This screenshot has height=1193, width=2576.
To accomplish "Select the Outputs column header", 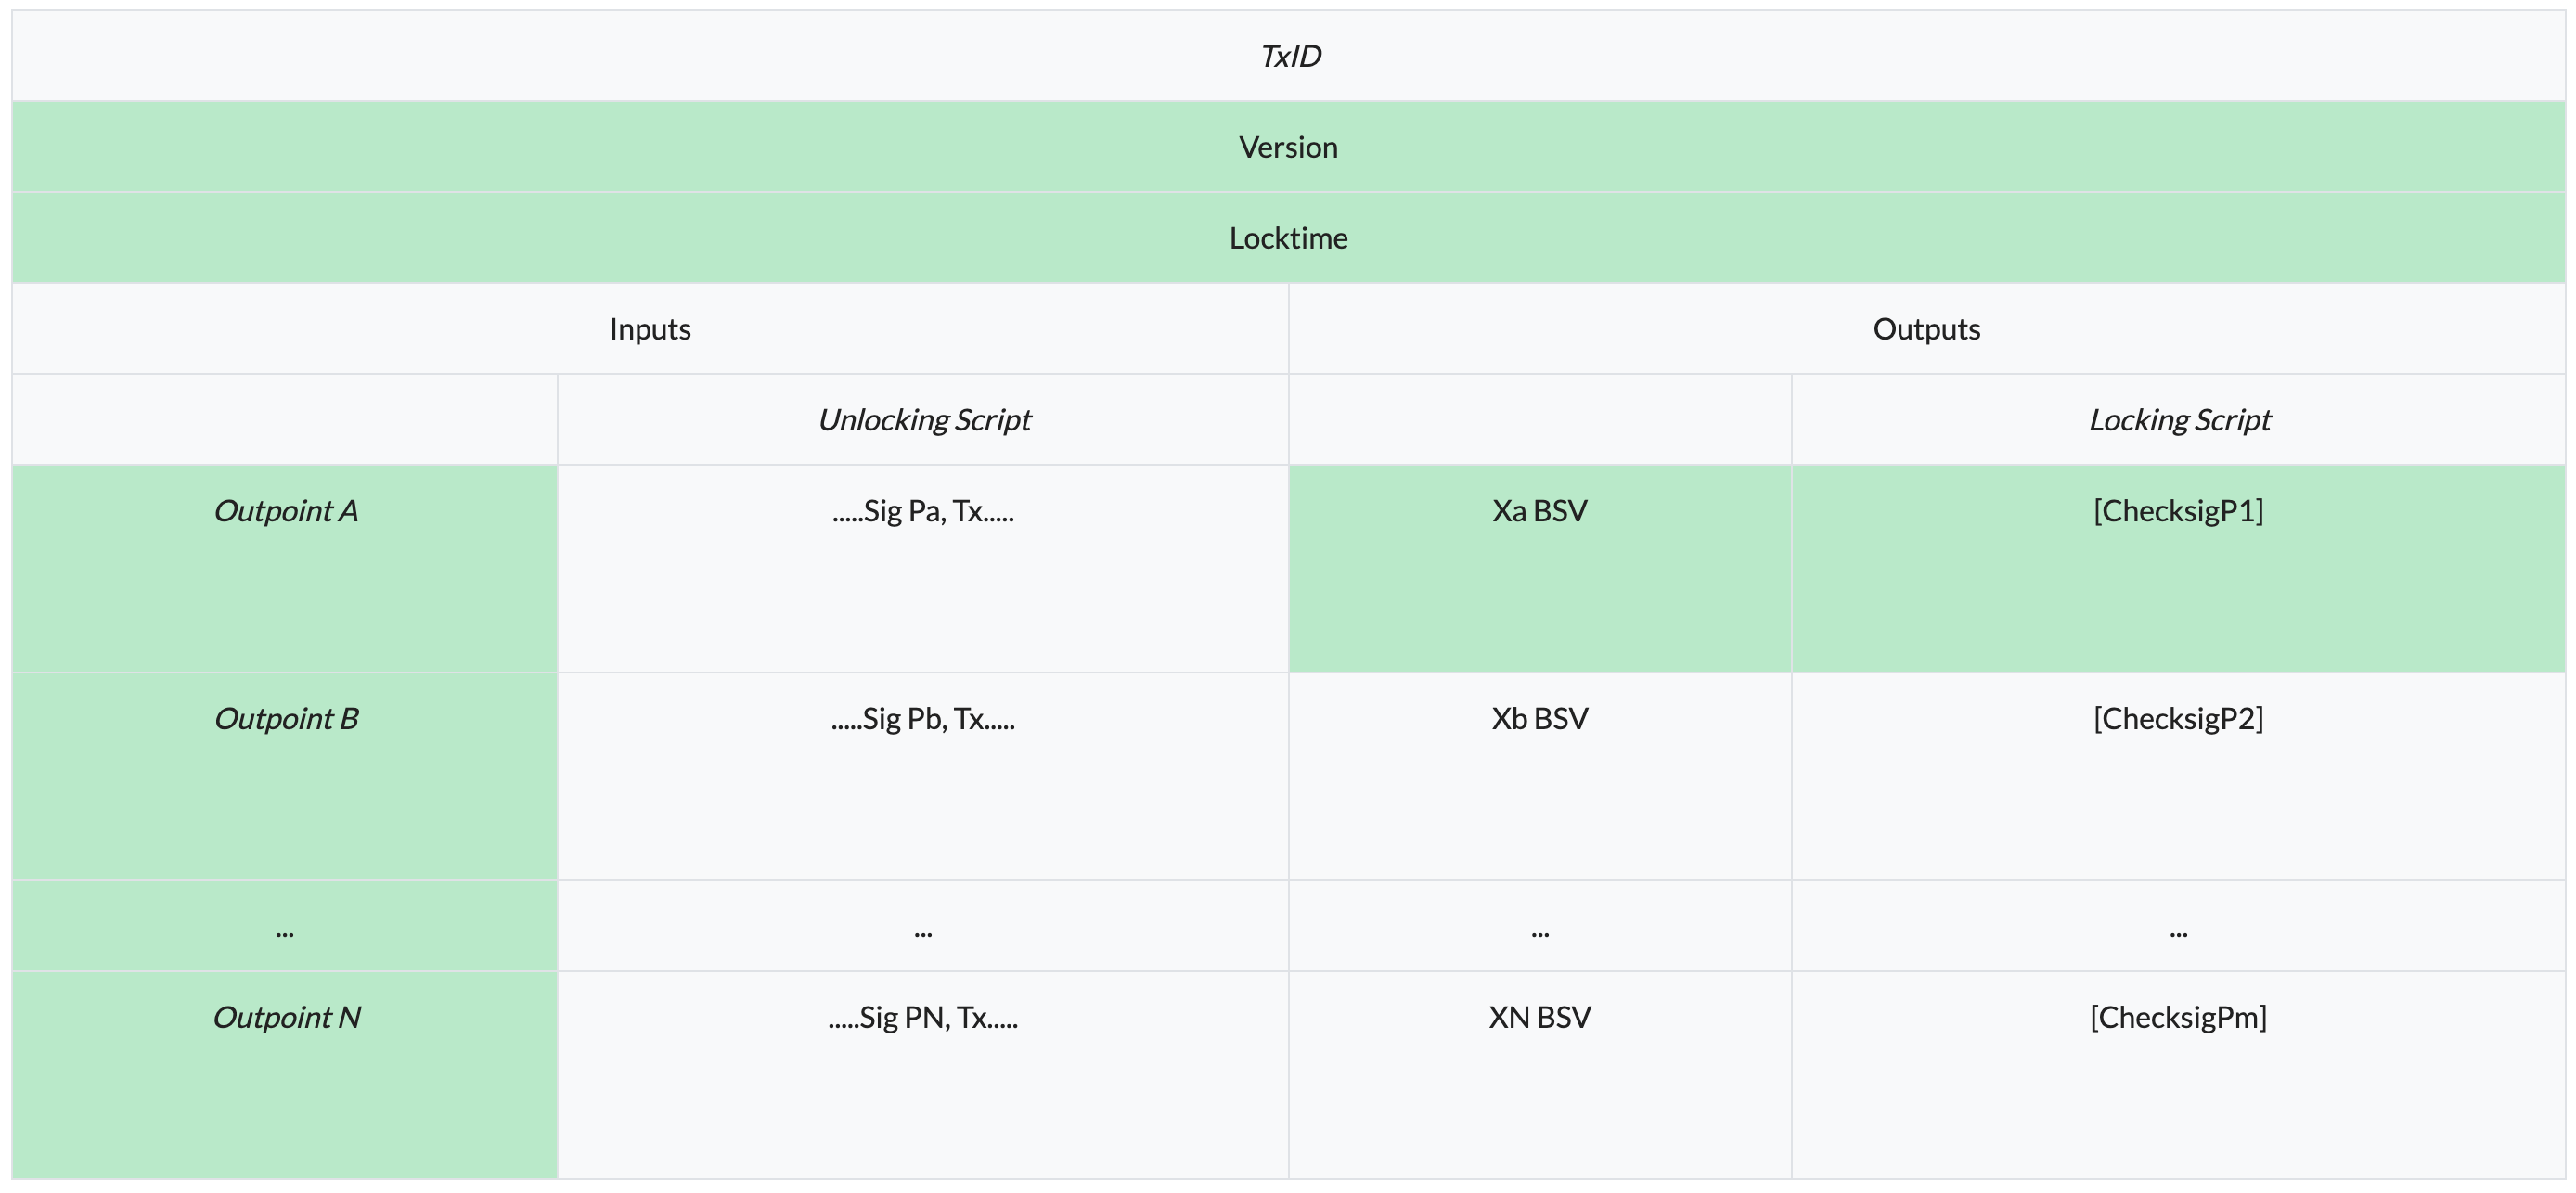I will coord(1926,329).
